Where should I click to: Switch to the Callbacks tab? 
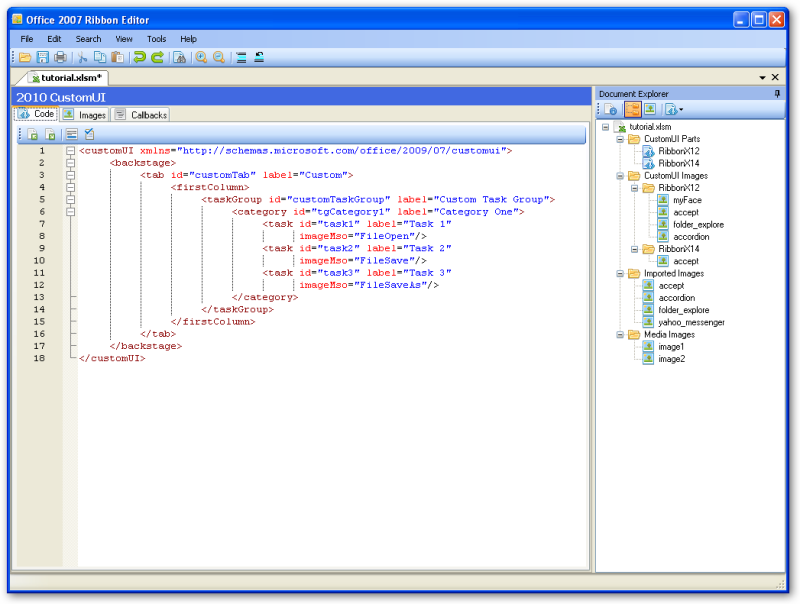point(146,114)
